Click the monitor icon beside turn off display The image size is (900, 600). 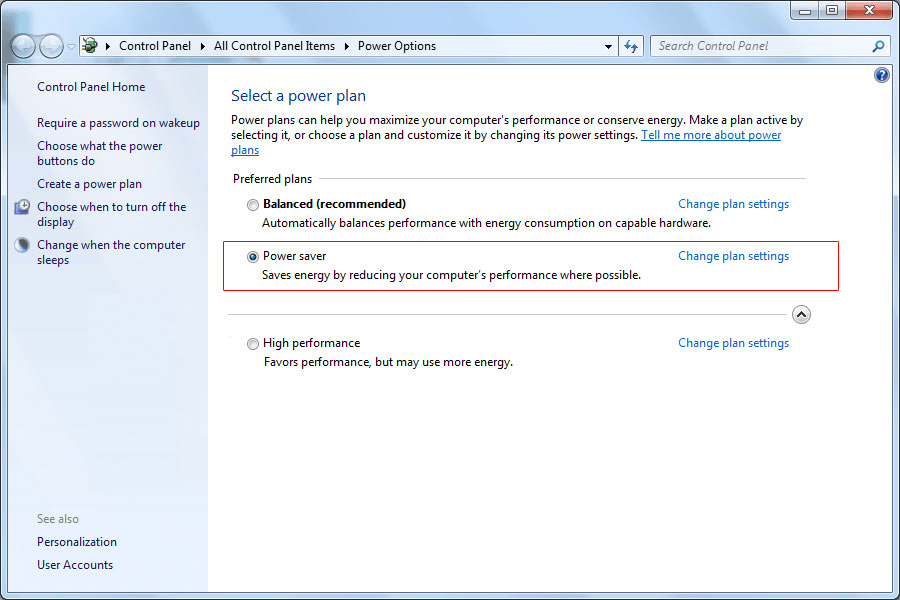point(22,207)
